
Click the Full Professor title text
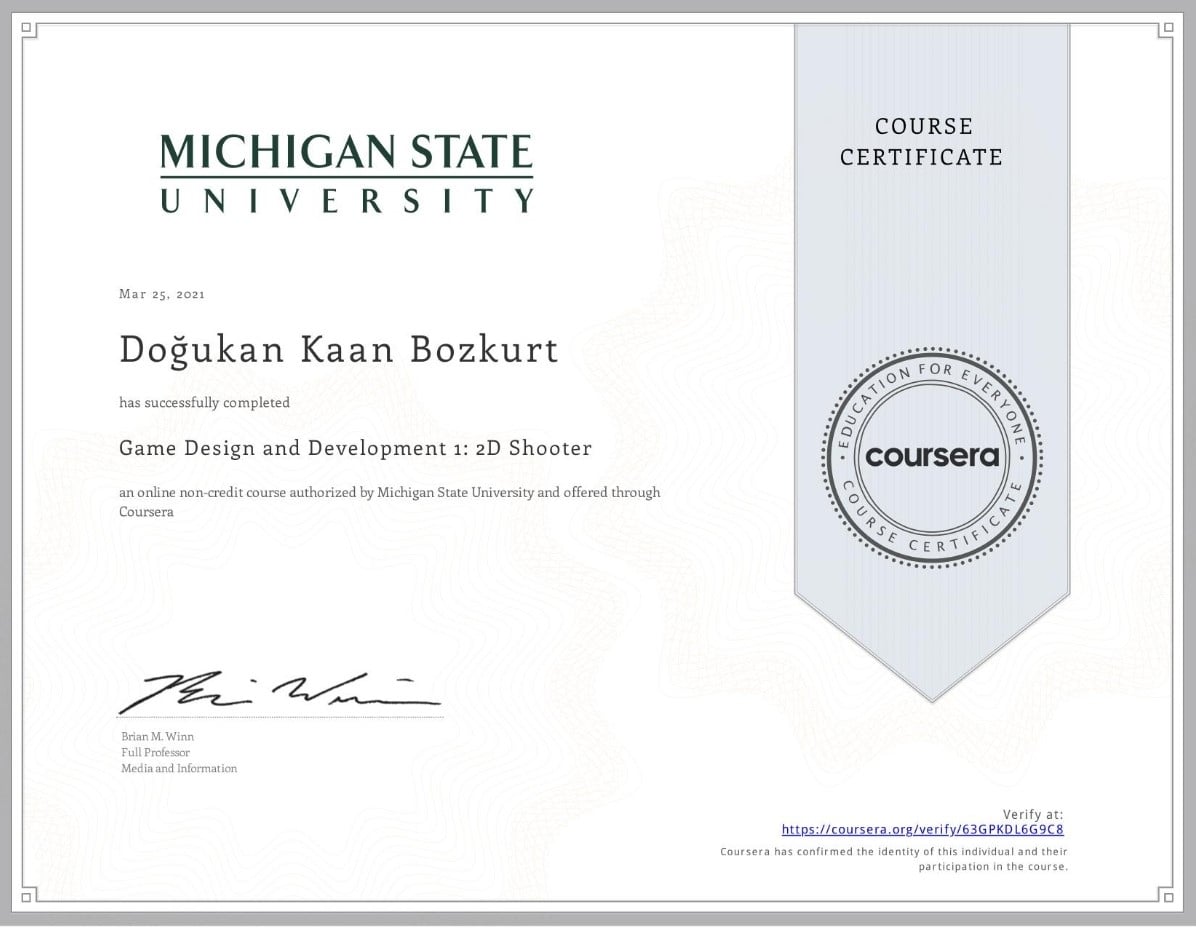click(x=156, y=753)
